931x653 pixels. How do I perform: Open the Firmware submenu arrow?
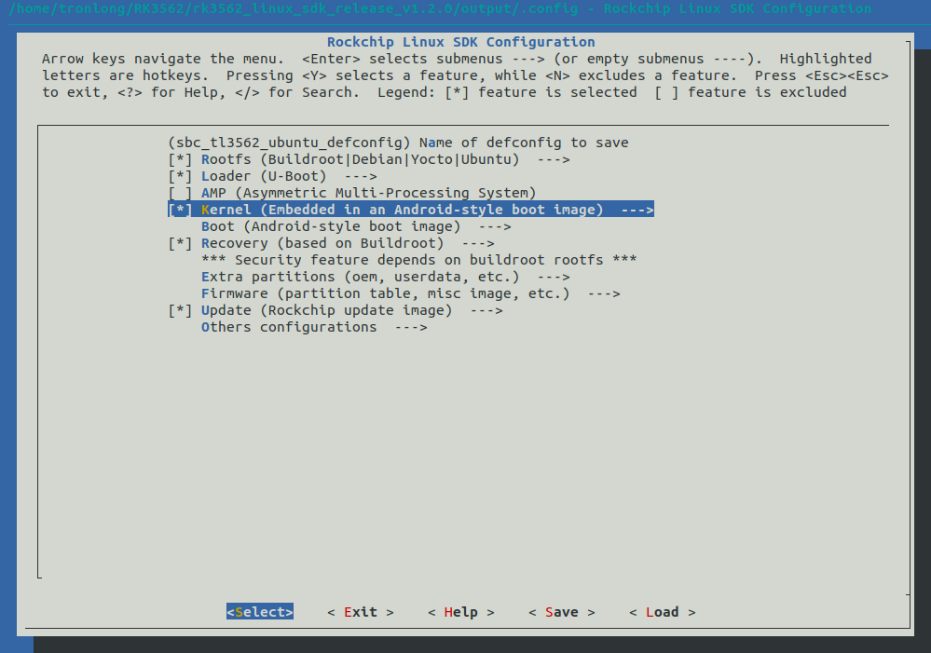604,294
